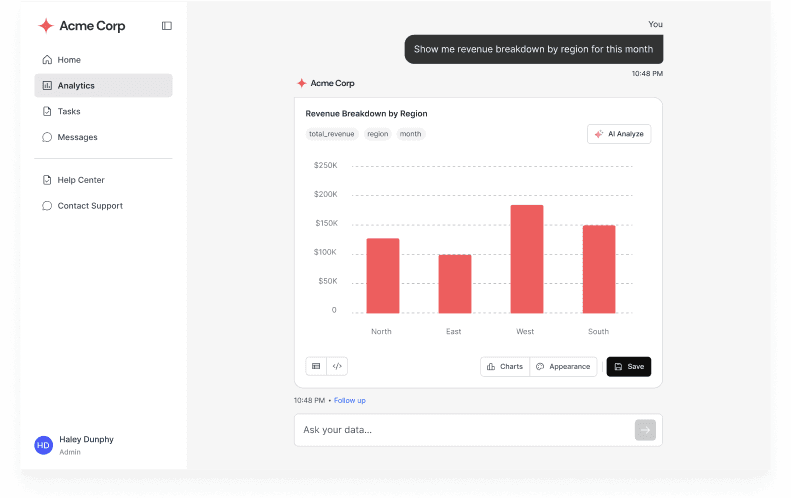Open the Charts options
The height and width of the screenshot is (498, 791).
tap(505, 366)
